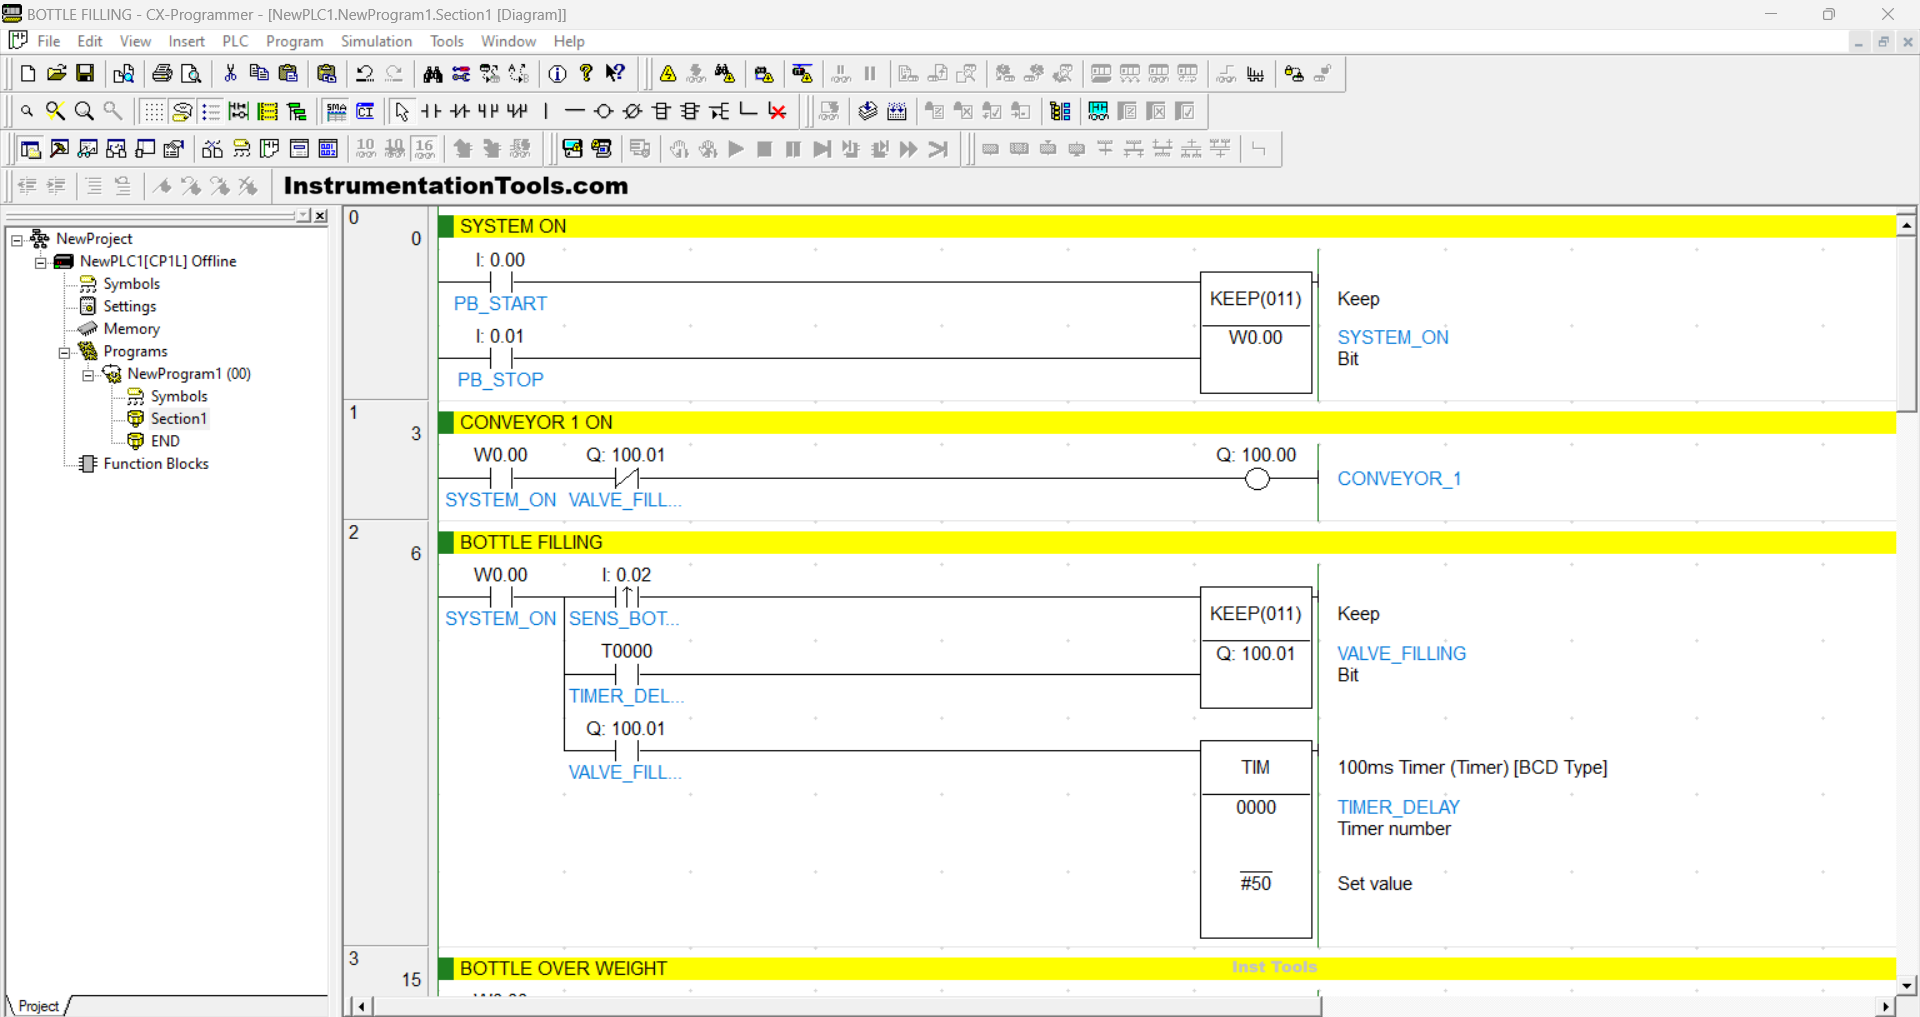Click the vertical scrollbar down arrow
Image resolution: width=1920 pixels, height=1017 pixels.
[x=1906, y=985]
